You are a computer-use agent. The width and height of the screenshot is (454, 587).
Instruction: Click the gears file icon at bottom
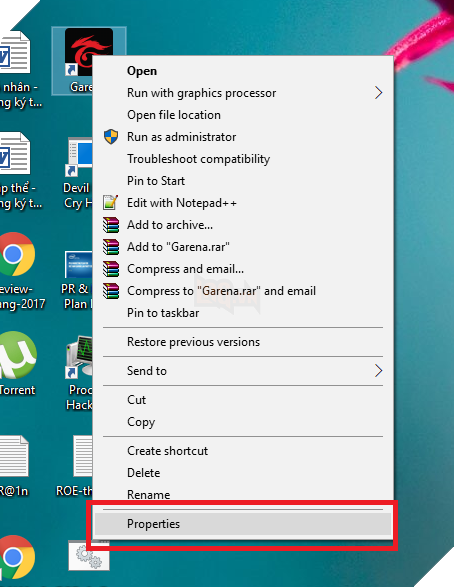(89, 556)
